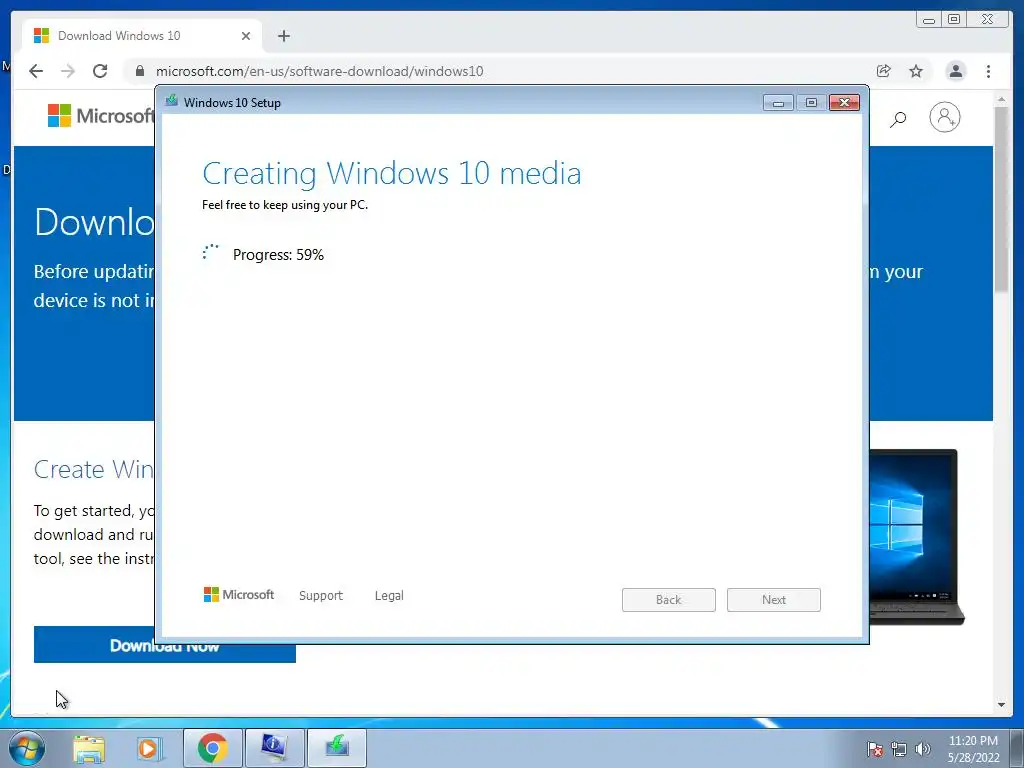
Task: Open the Action Center flag icon
Action: (x=874, y=748)
